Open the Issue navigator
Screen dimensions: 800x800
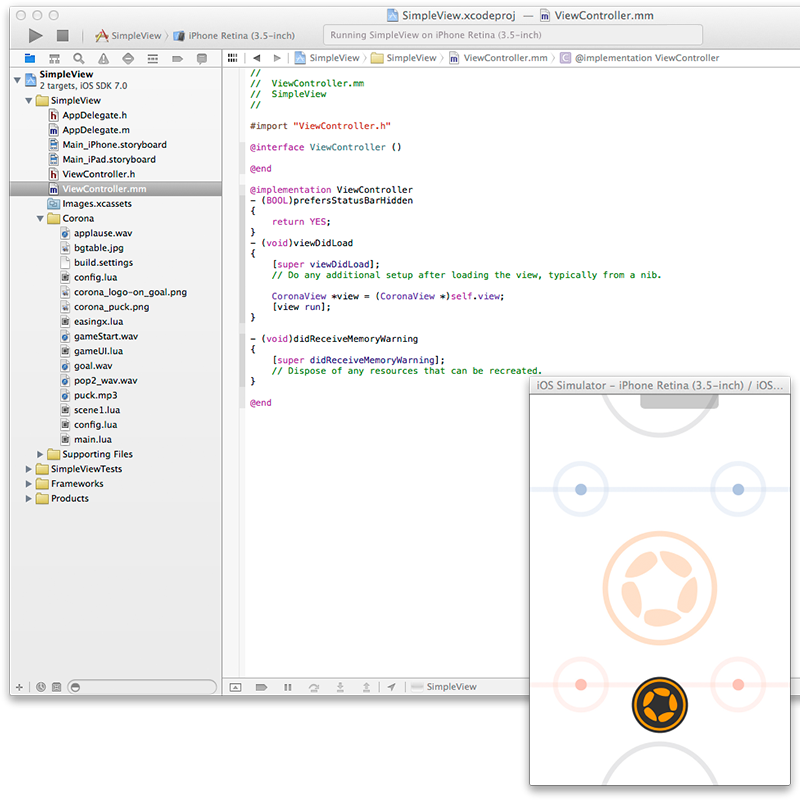coord(102,58)
